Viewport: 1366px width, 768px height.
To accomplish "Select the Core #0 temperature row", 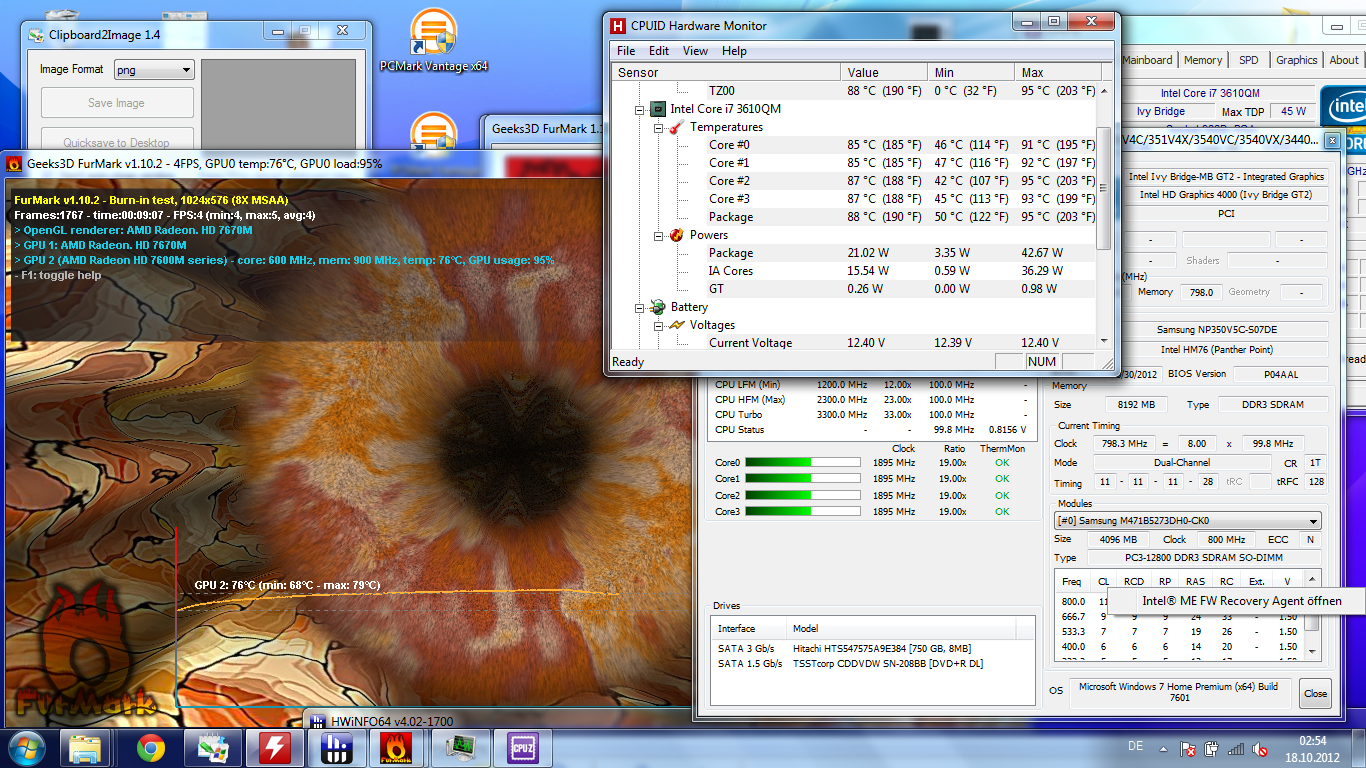I will click(854, 145).
